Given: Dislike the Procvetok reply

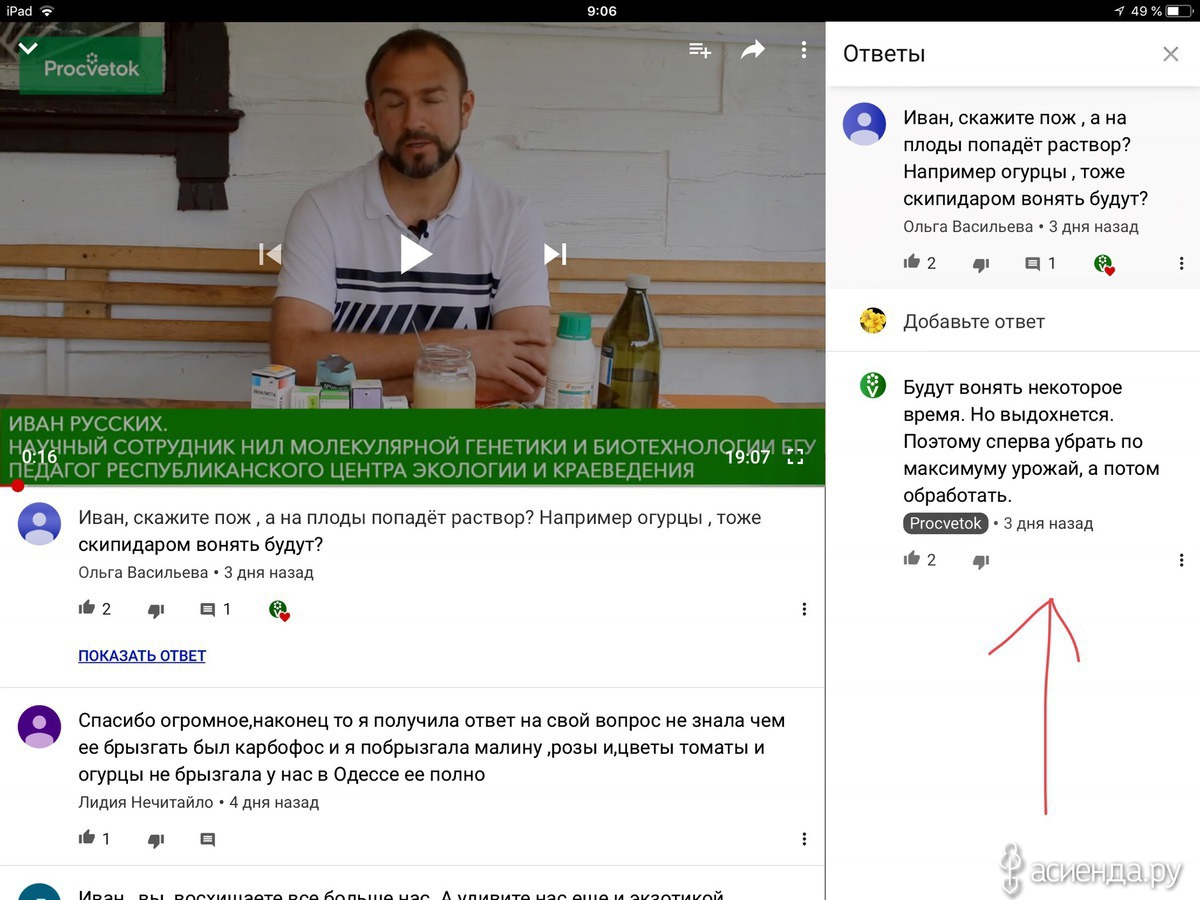Looking at the screenshot, I should [981, 561].
